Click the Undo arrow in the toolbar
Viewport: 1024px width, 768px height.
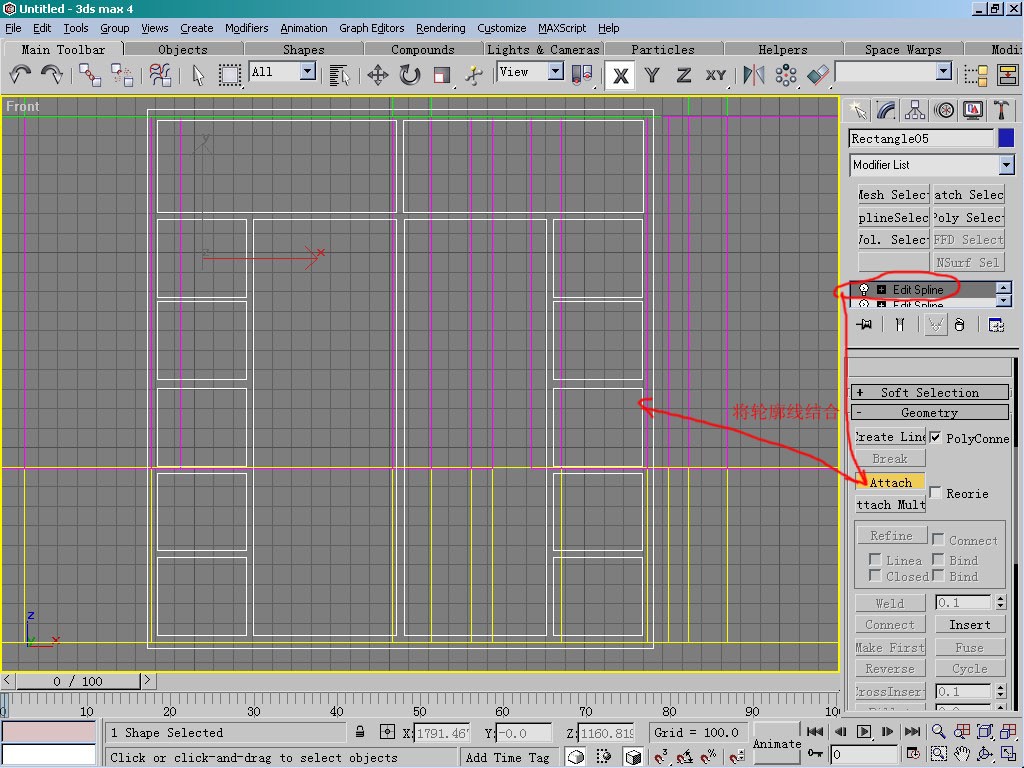tap(20, 74)
